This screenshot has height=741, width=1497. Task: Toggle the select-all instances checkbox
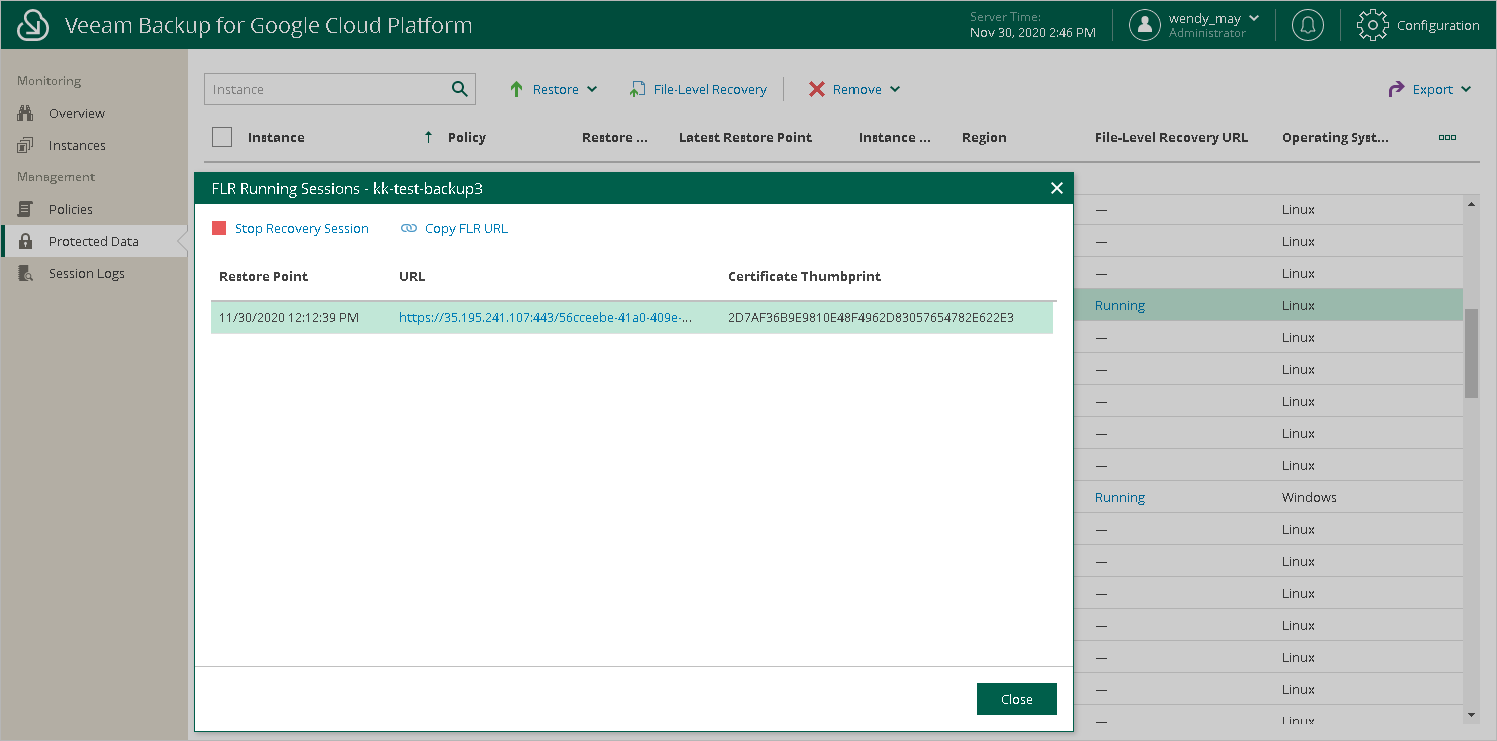[222, 137]
